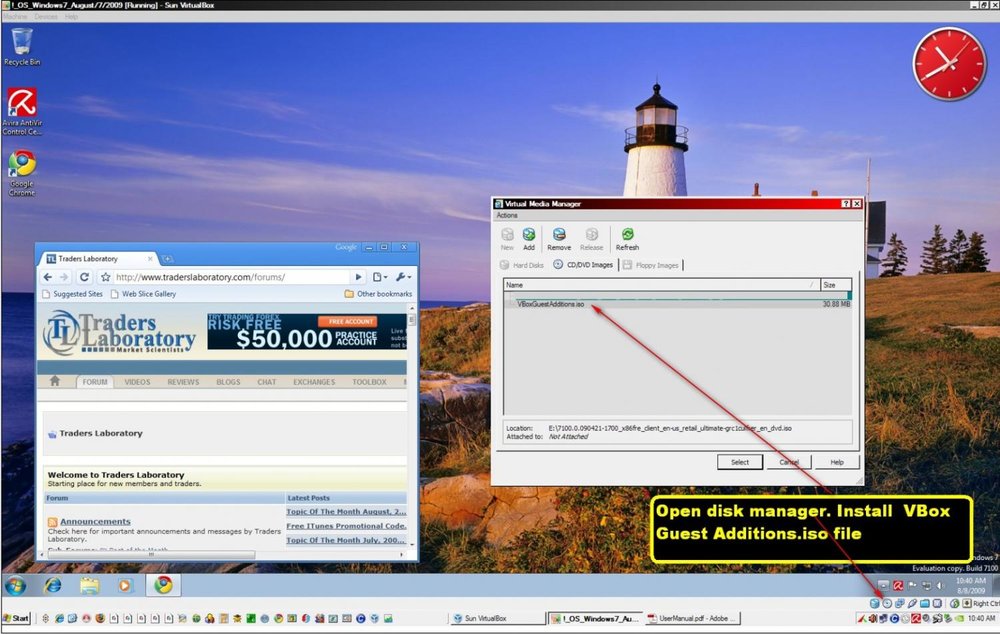Open the CHAT navigation tab
Viewport: 1000px width, 634px height.
267,382
